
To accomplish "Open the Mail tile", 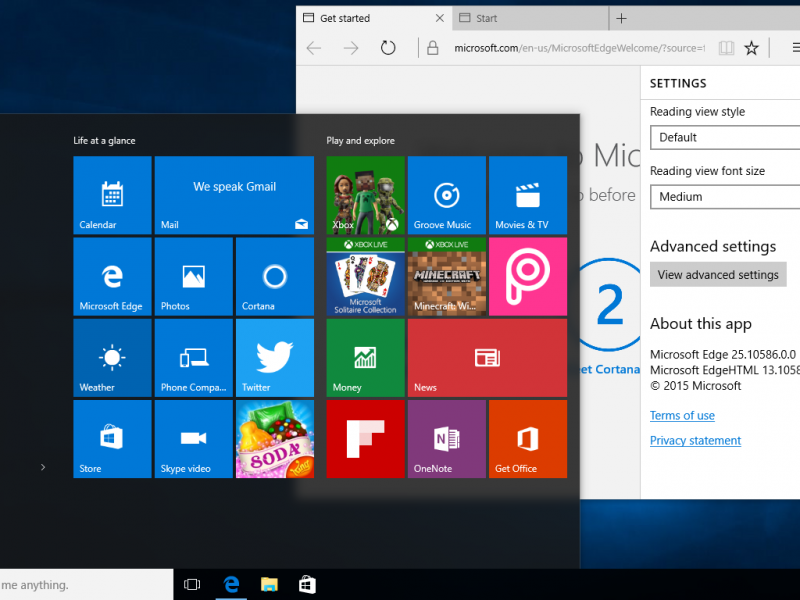I will pos(234,195).
